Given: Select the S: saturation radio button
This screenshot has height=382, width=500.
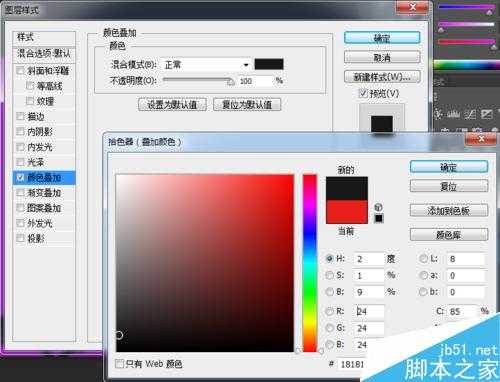Looking at the screenshot, I should (x=329, y=275).
